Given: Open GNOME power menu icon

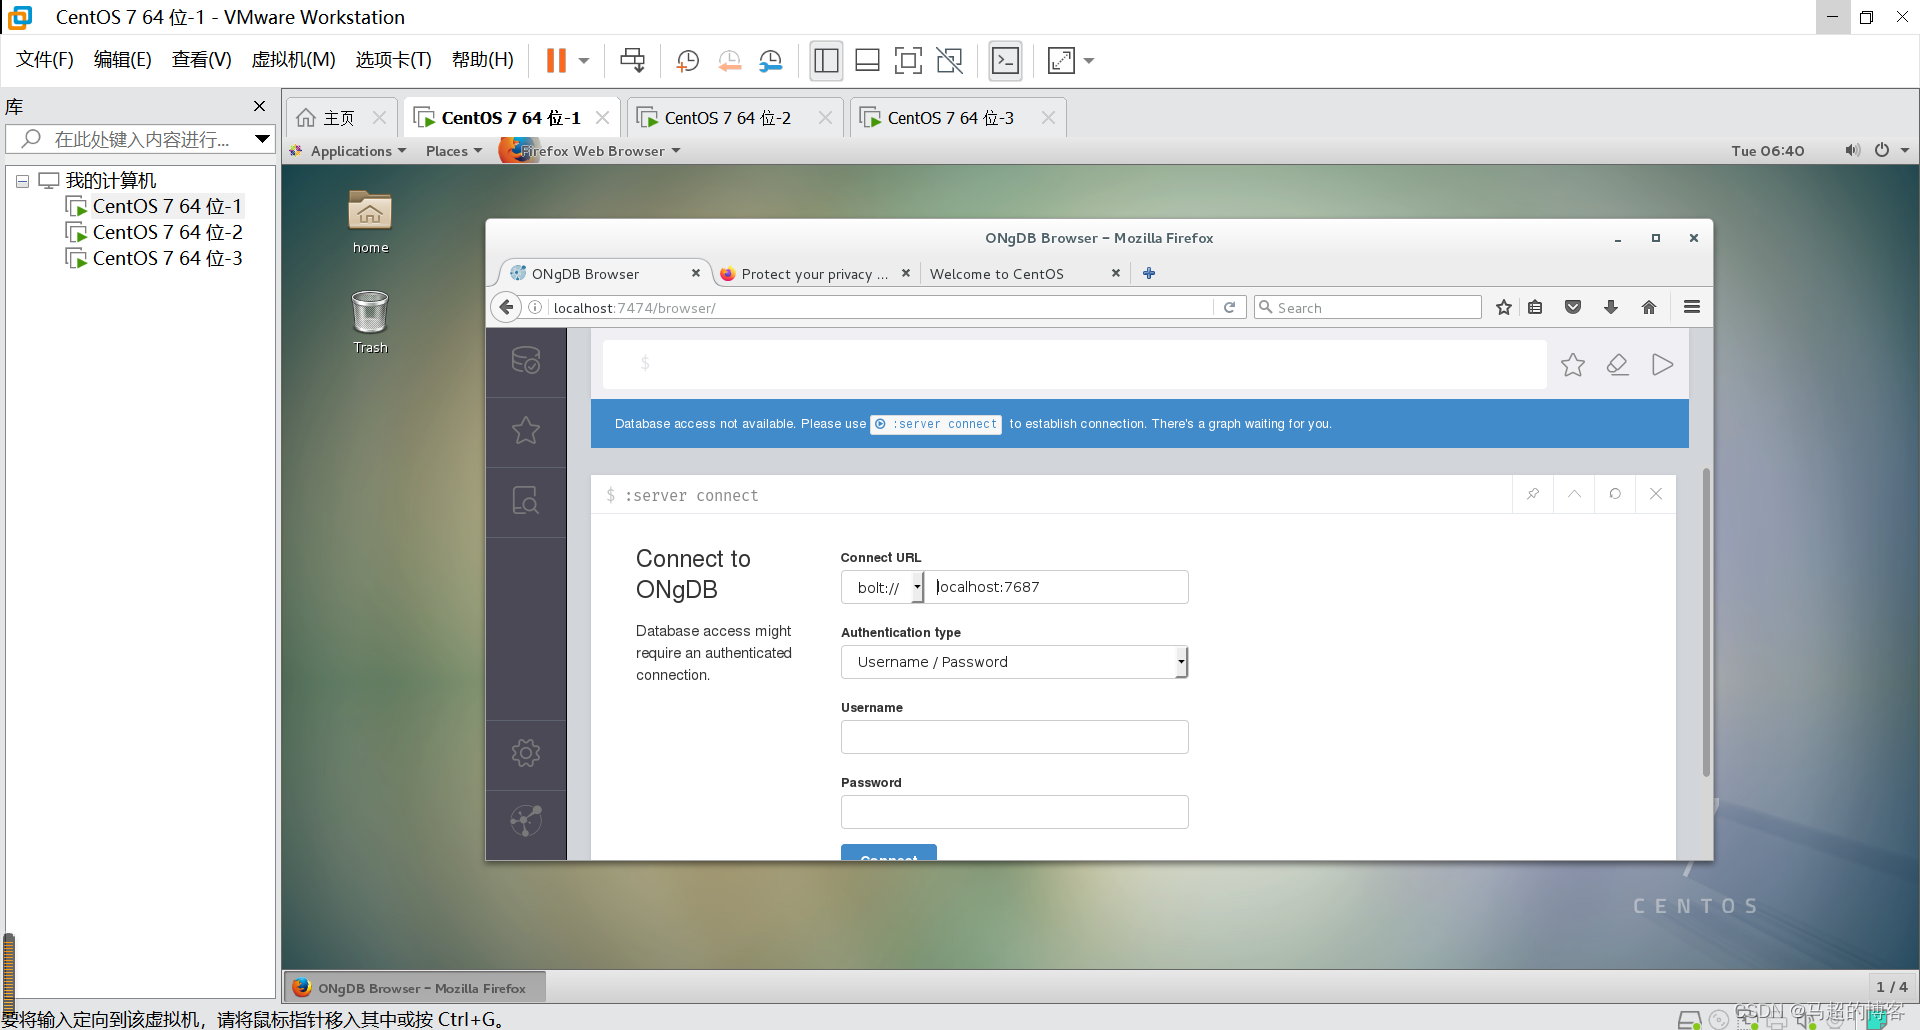Looking at the screenshot, I should pos(1882,151).
